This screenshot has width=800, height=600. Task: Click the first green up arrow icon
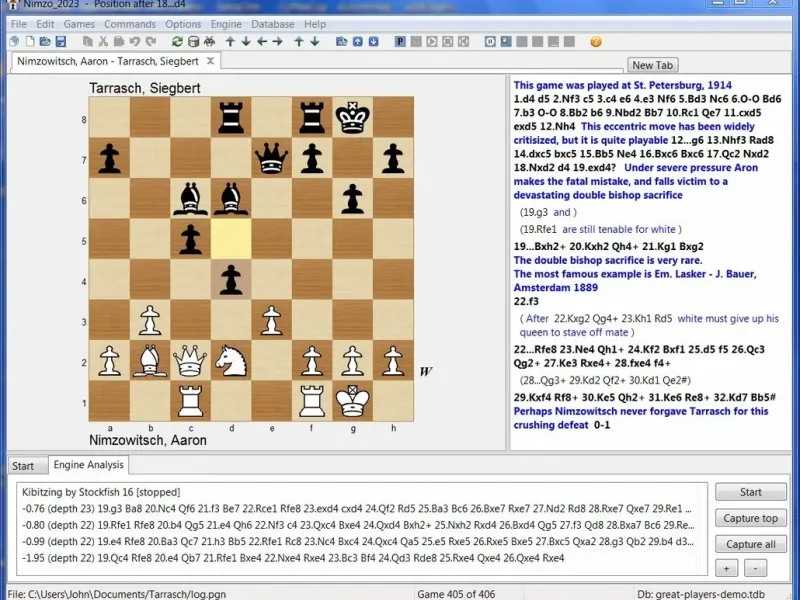(x=230, y=42)
